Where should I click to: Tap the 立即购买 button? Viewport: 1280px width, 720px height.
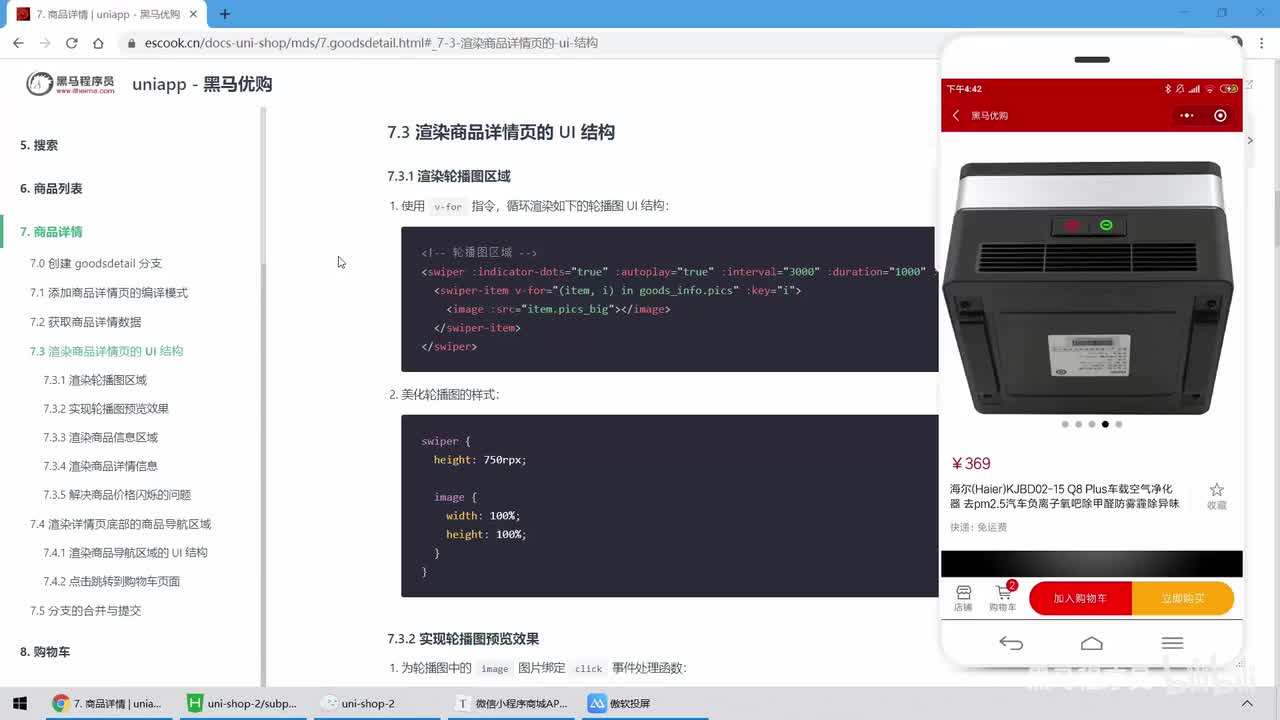pyautogui.click(x=1183, y=598)
